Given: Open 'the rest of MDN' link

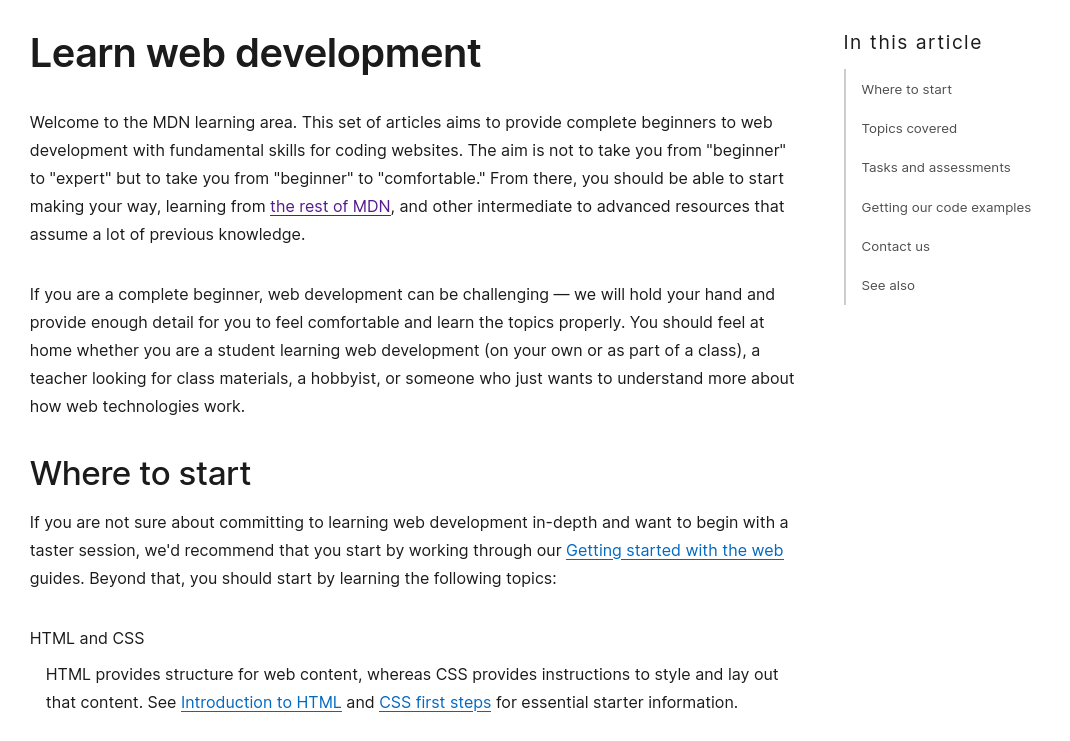Looking at the screenshot, I should (x=330, y=206).
